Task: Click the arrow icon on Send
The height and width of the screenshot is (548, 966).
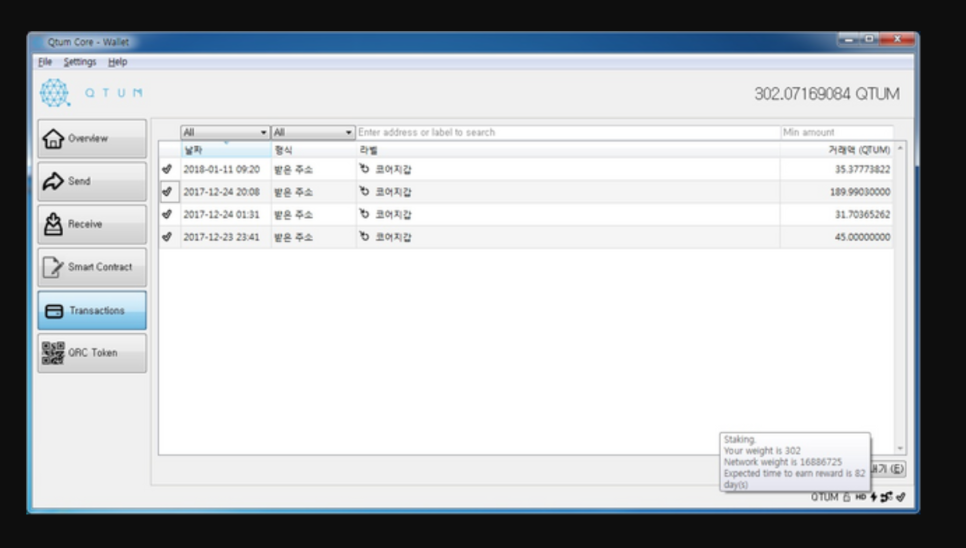Action: (x=53, y=181)
